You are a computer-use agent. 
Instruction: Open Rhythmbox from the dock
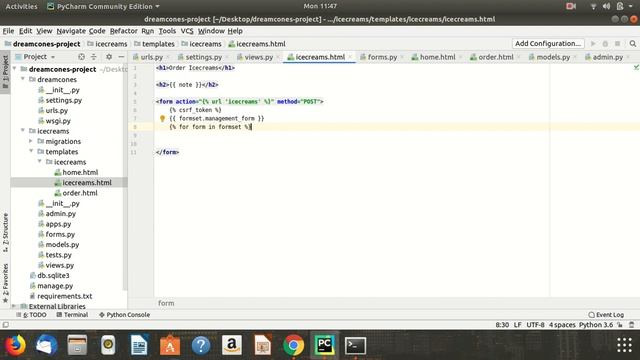pyautogui.click(x=108, y=345)
